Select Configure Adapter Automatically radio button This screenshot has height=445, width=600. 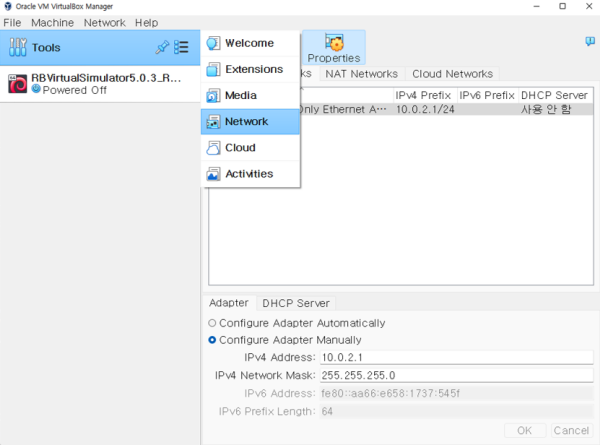[x=212, y=323]
